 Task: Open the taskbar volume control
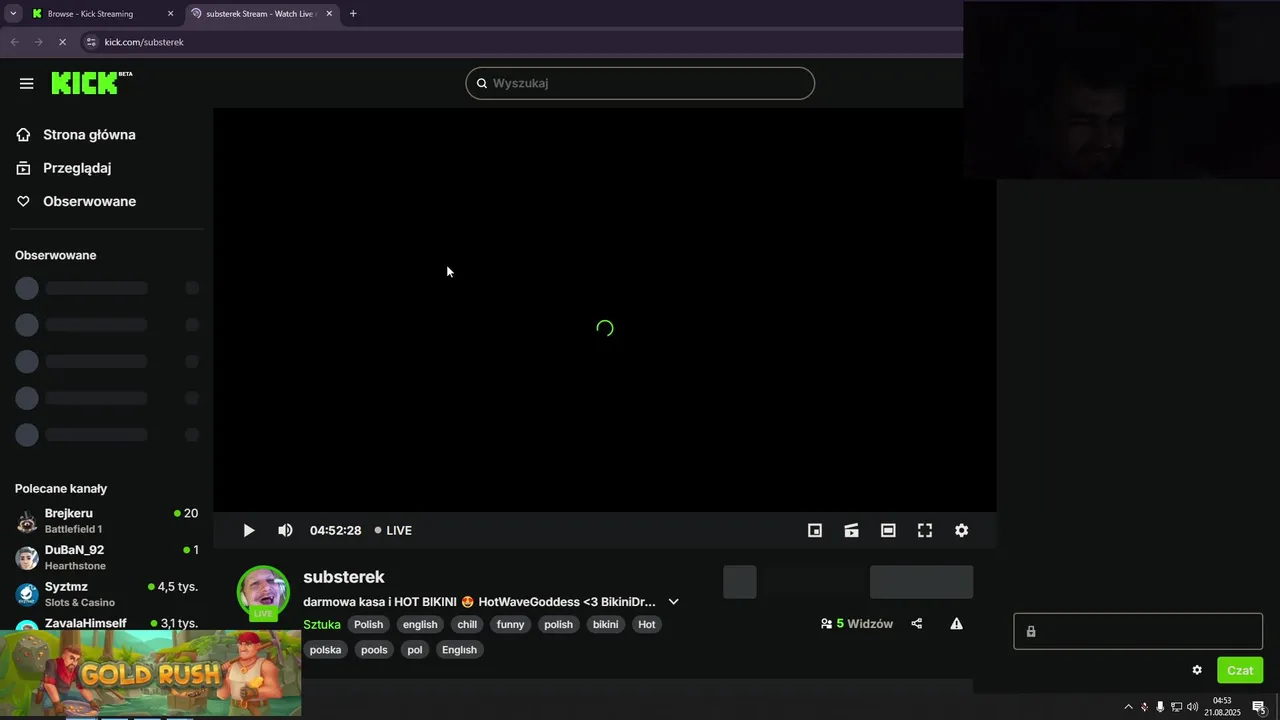coord(1192,707)
